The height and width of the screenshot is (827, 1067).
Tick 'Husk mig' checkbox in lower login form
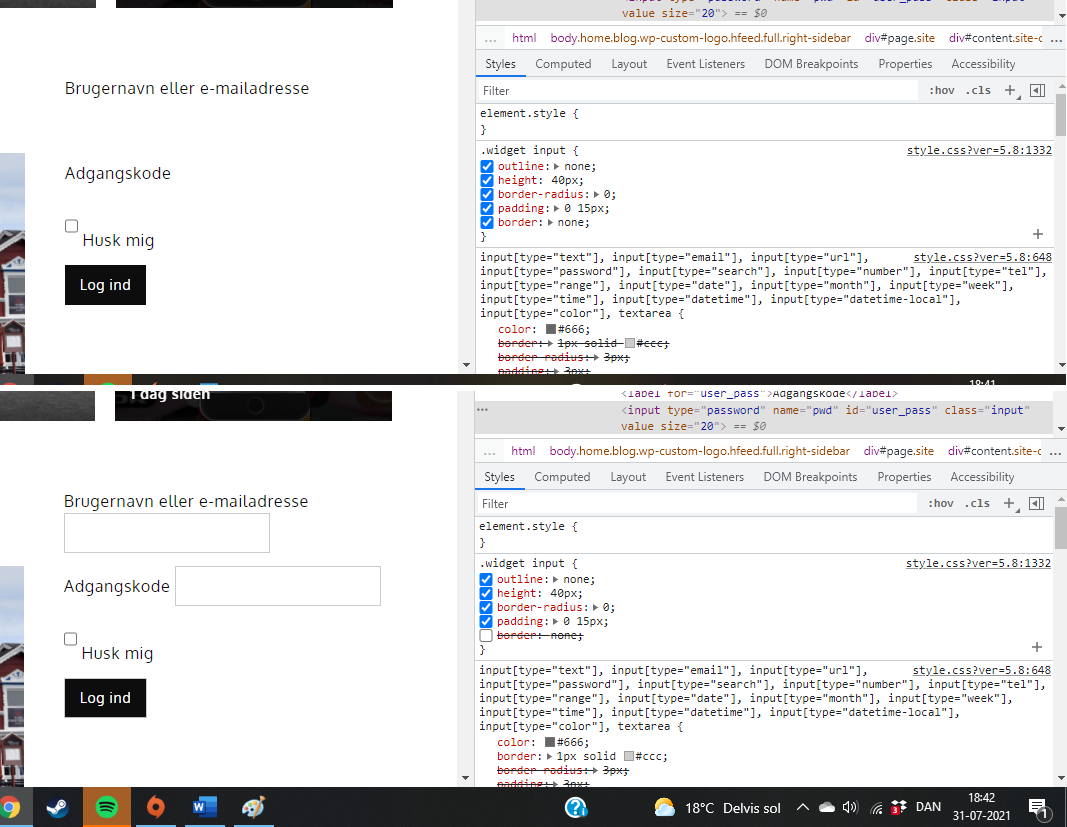click(70, 639)
